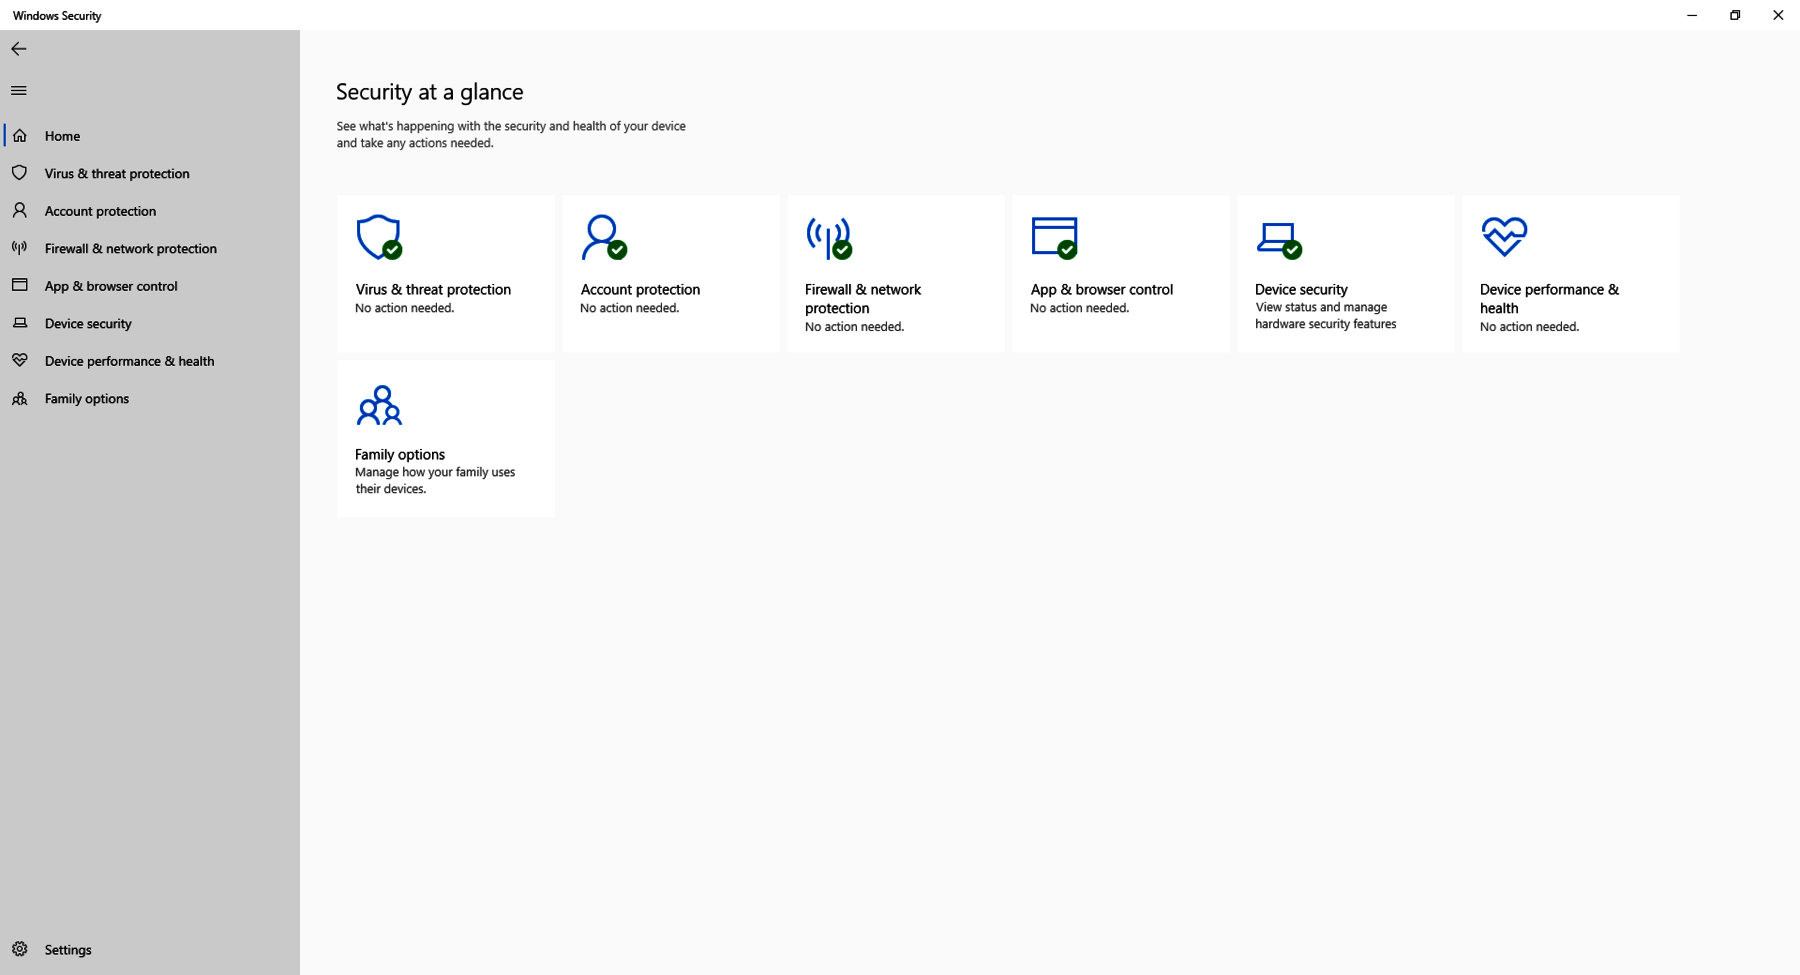Click the Family options people tile icon
The width and height of the screenshot is (1800, 975).
pyautogui.click(x=379, y=405)
